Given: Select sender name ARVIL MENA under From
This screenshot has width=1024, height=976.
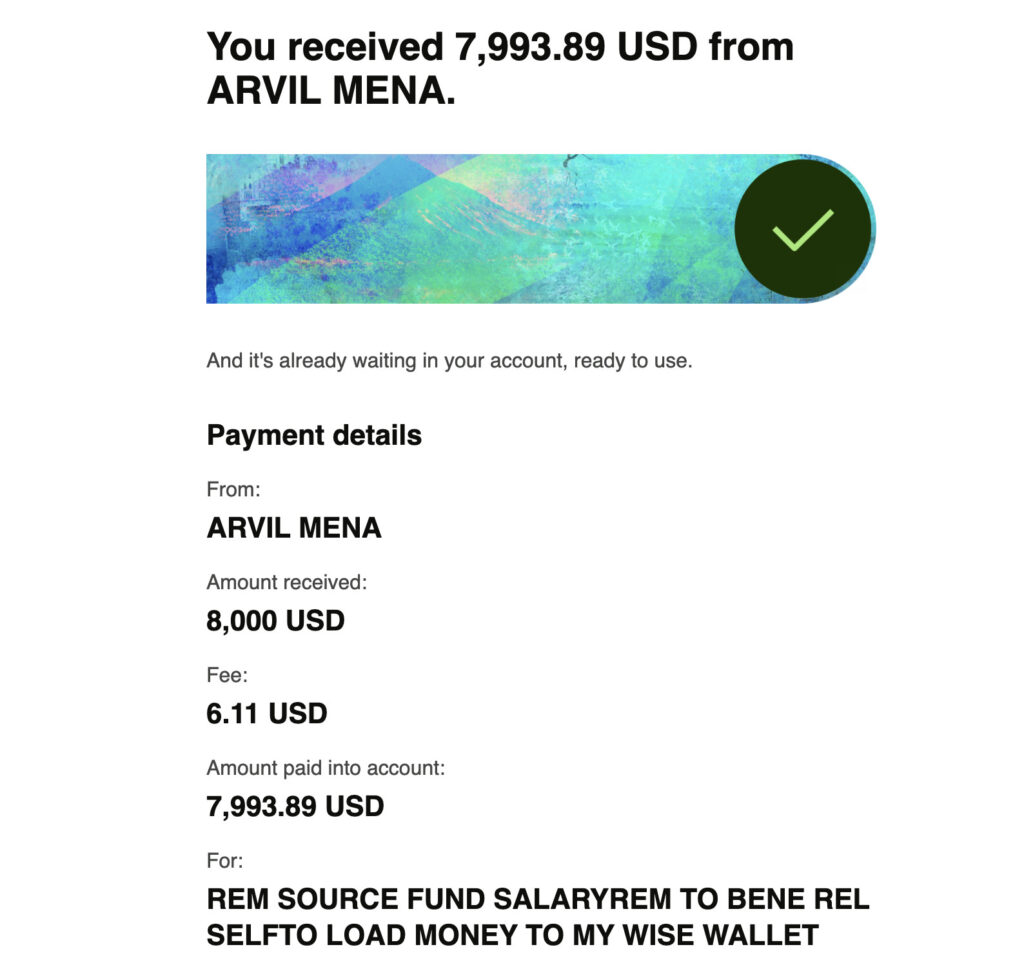Looking at the screenshot, I should [294, 528].
